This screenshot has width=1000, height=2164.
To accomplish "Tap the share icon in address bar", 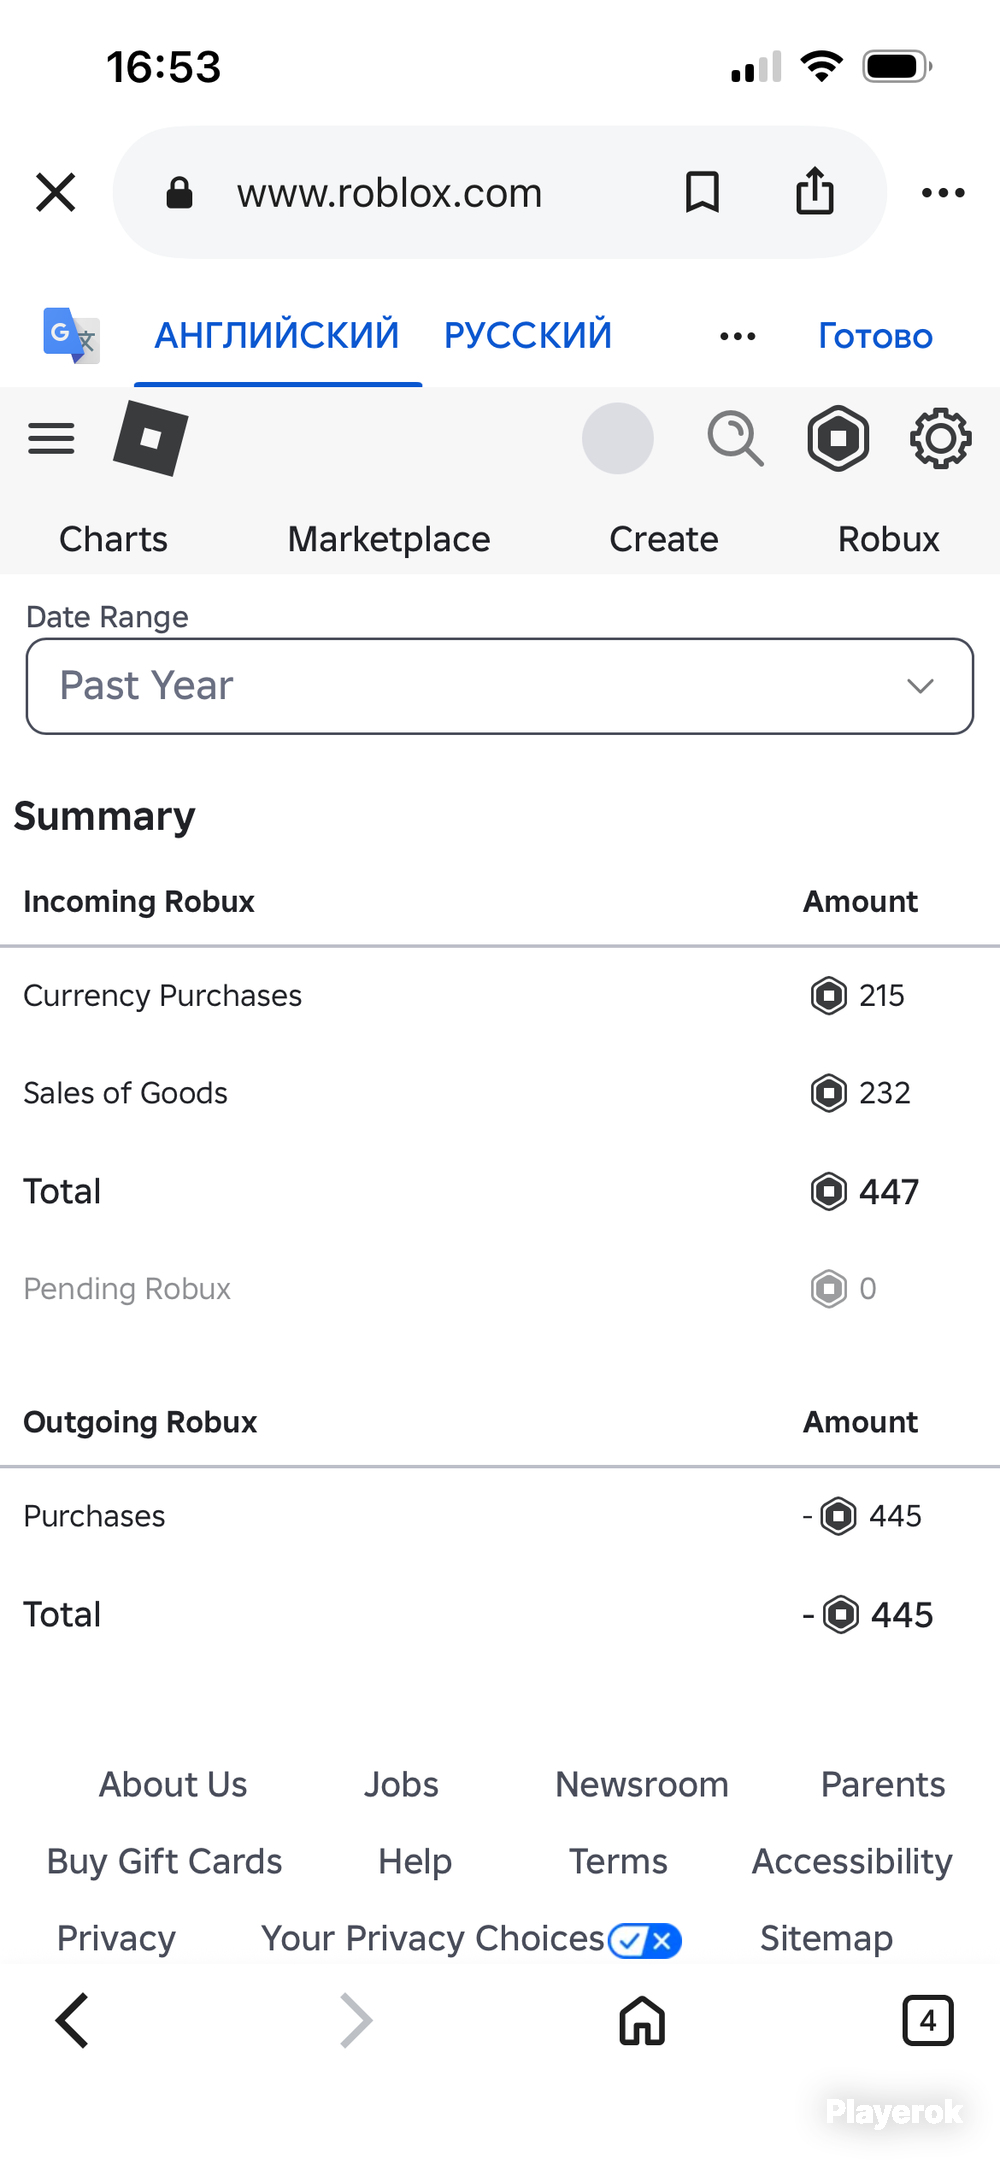I will 815,191.
